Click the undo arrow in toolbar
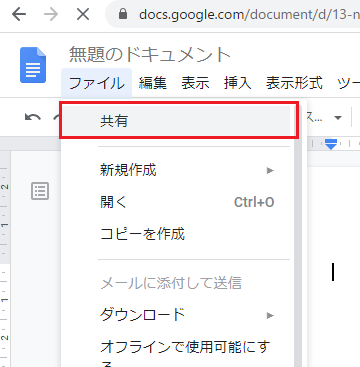The image size is (360, 367). (x=33, y=117)
